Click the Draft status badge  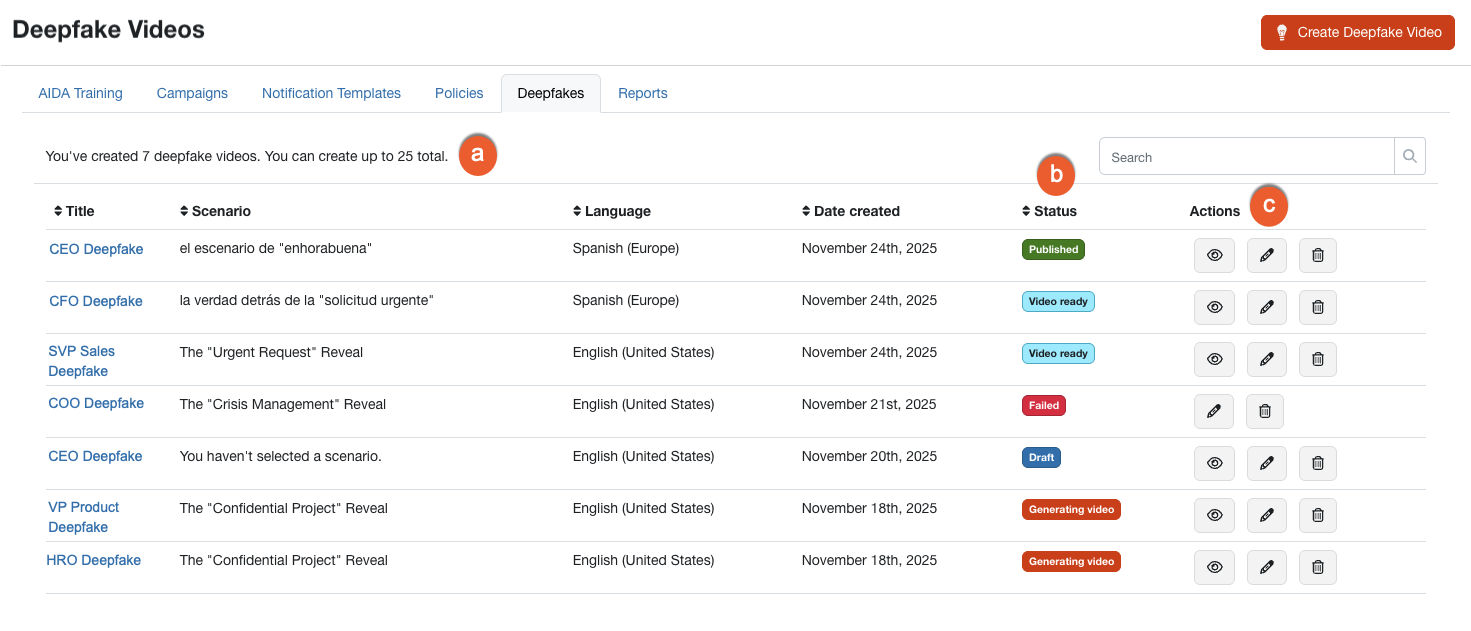1041,457
